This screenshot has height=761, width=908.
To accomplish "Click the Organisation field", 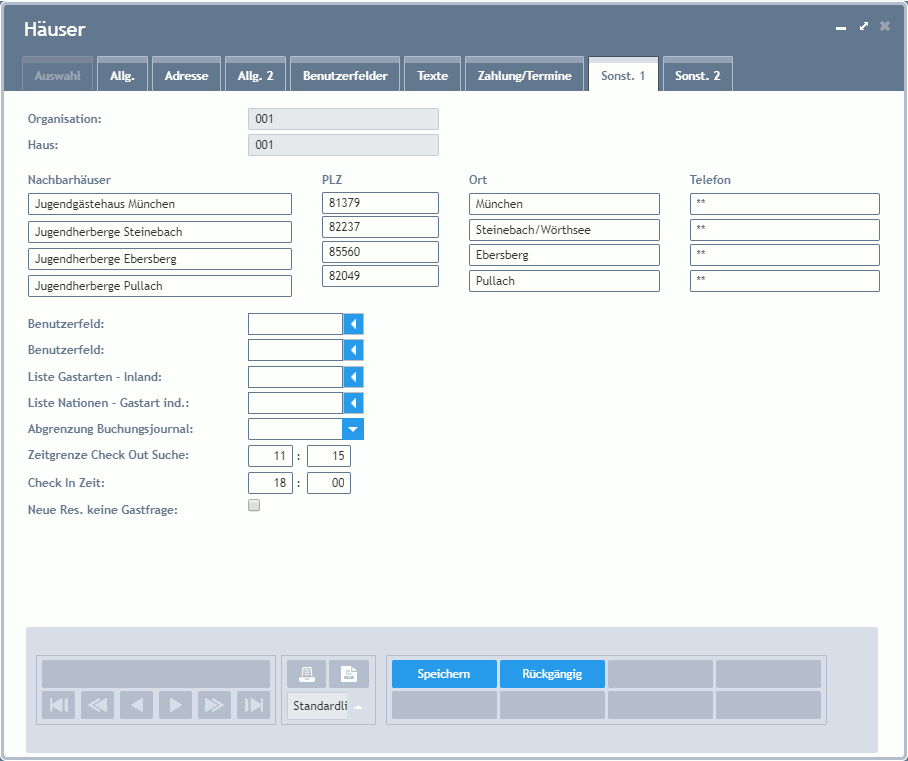I will (343, 119).
